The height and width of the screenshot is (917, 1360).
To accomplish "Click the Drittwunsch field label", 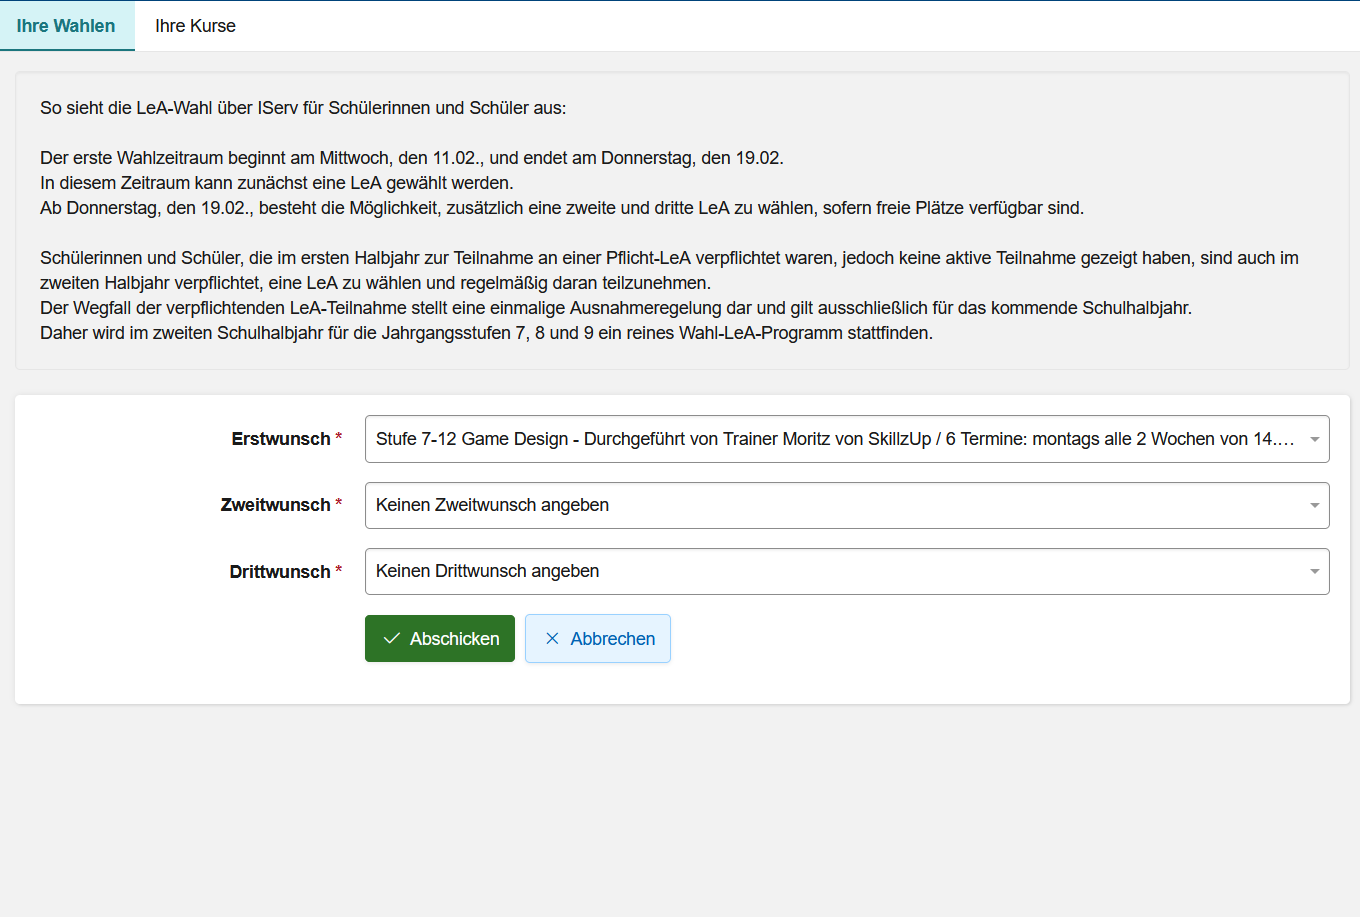I will click(279, 572).
